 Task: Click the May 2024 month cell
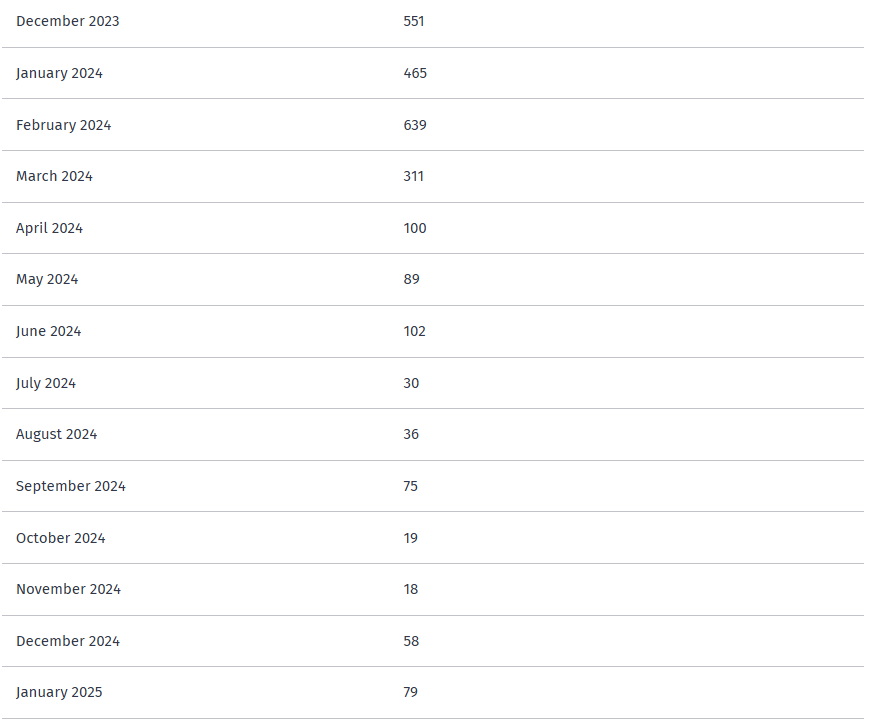coord(47,279)
